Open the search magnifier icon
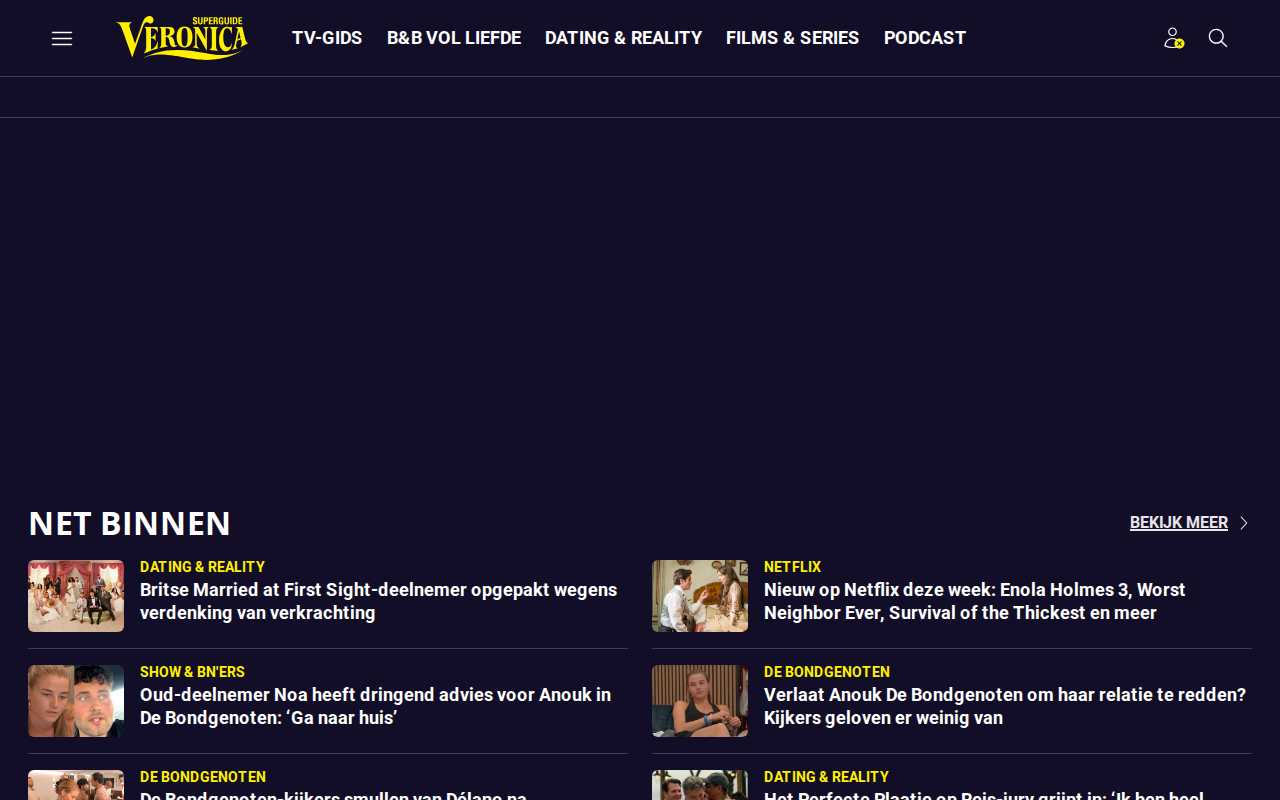Screen dimensions: 1280x800 1218,38
